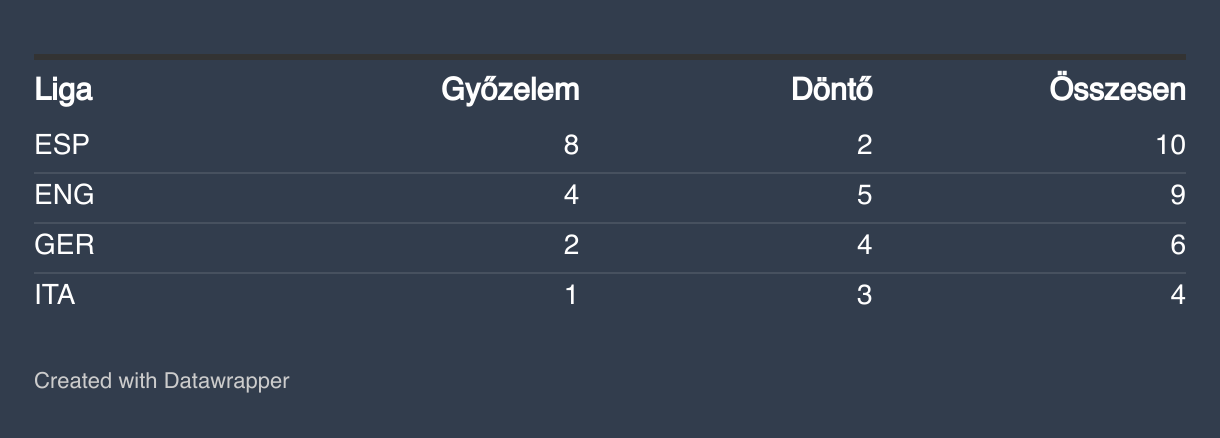Viewport: 1220px width, 438px height.
Task: Click ENG Döntő value 5
Action: tap(865, 195)
